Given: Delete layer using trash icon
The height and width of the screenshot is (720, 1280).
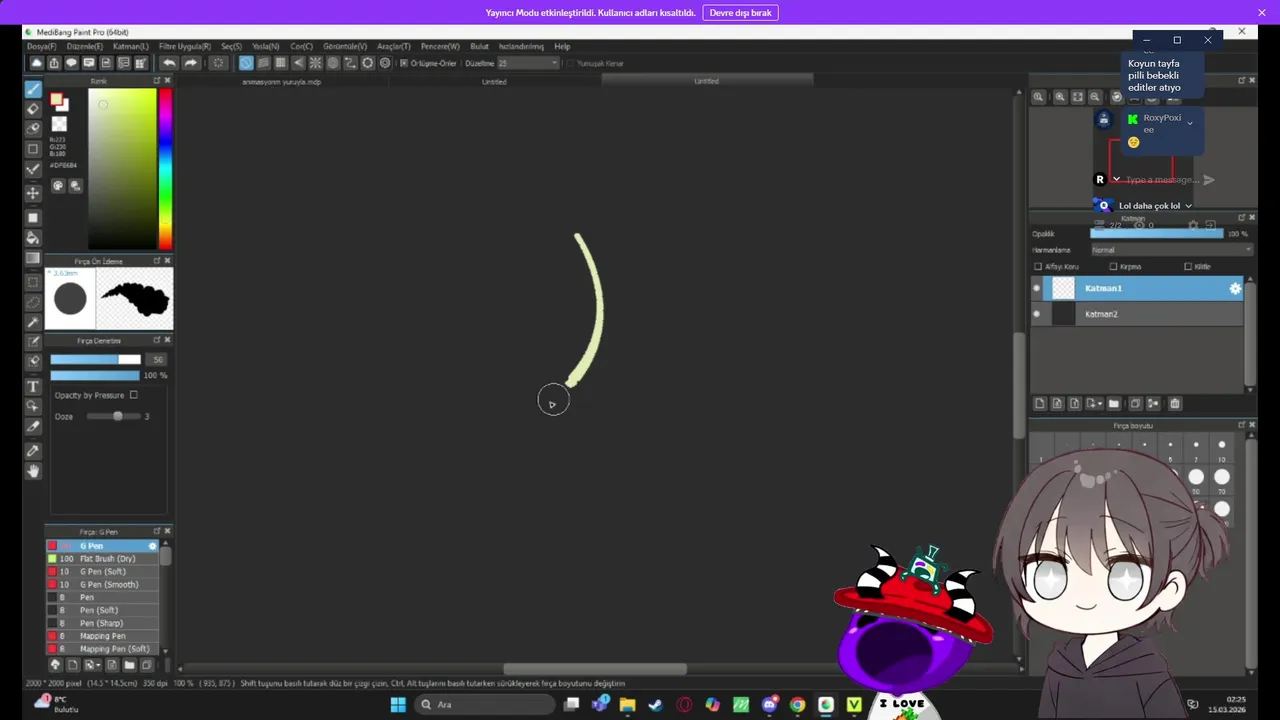Looking at the screenshot, I should tap(1175, 404).
